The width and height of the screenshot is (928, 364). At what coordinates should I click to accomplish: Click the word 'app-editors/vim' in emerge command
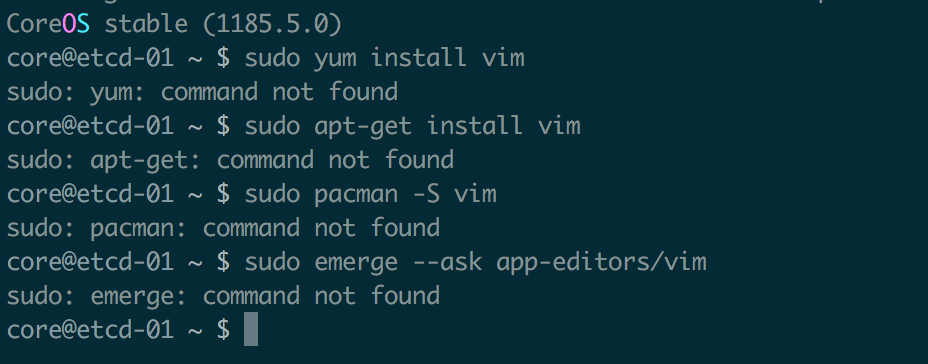(x=601, y=263)
